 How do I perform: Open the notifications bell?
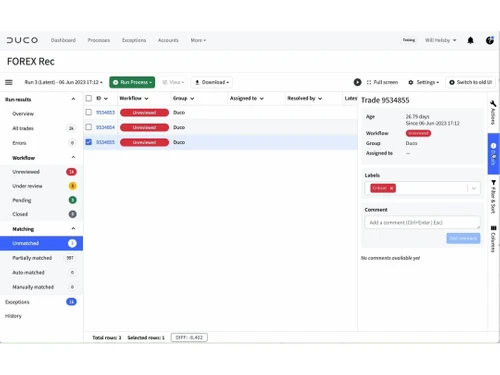point(470,40)
